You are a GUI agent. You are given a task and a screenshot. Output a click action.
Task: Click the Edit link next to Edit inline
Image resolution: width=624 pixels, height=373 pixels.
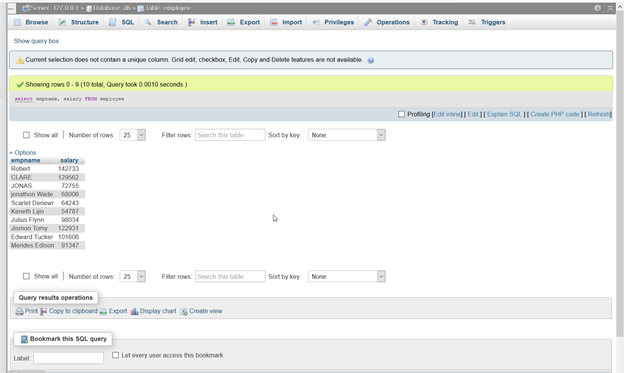pos(473,114)
